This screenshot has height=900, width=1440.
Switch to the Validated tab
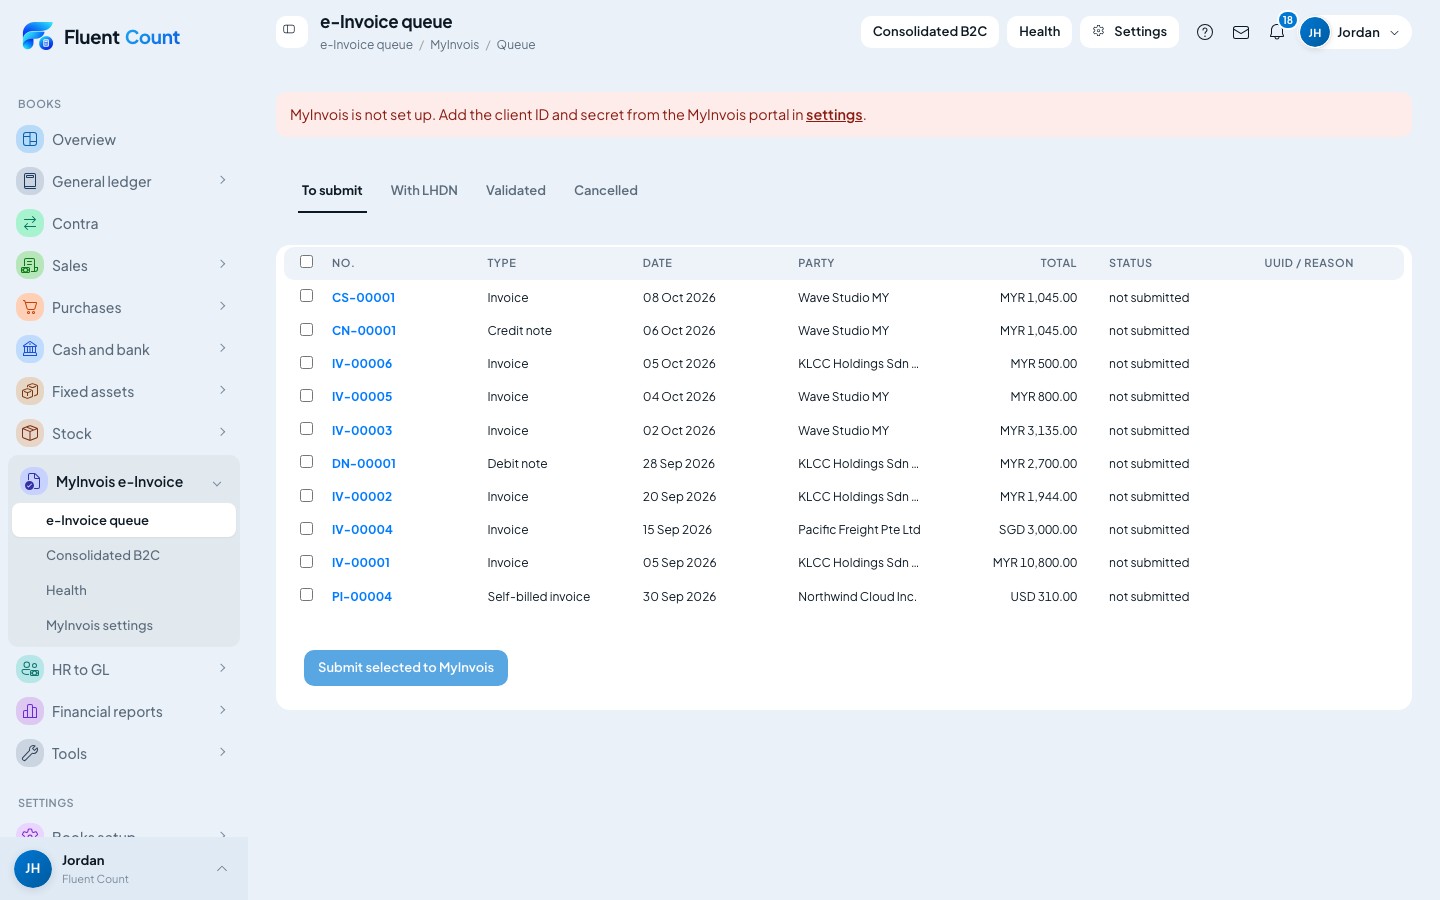click(516, 190)
